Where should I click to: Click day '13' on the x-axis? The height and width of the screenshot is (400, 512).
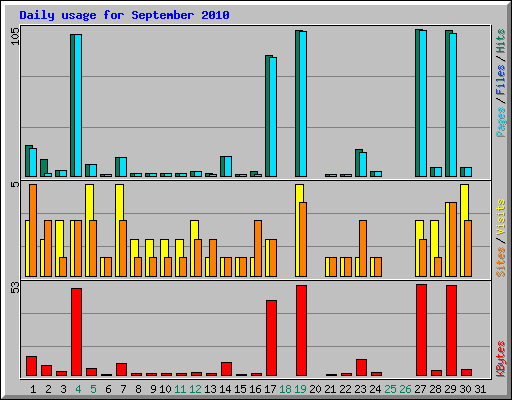point(210,389)
